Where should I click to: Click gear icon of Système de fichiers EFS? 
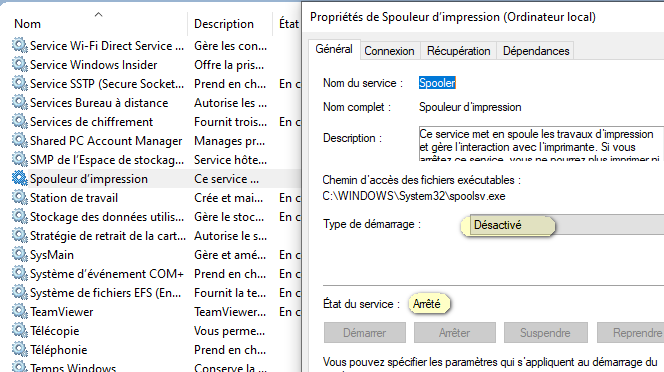19,292
